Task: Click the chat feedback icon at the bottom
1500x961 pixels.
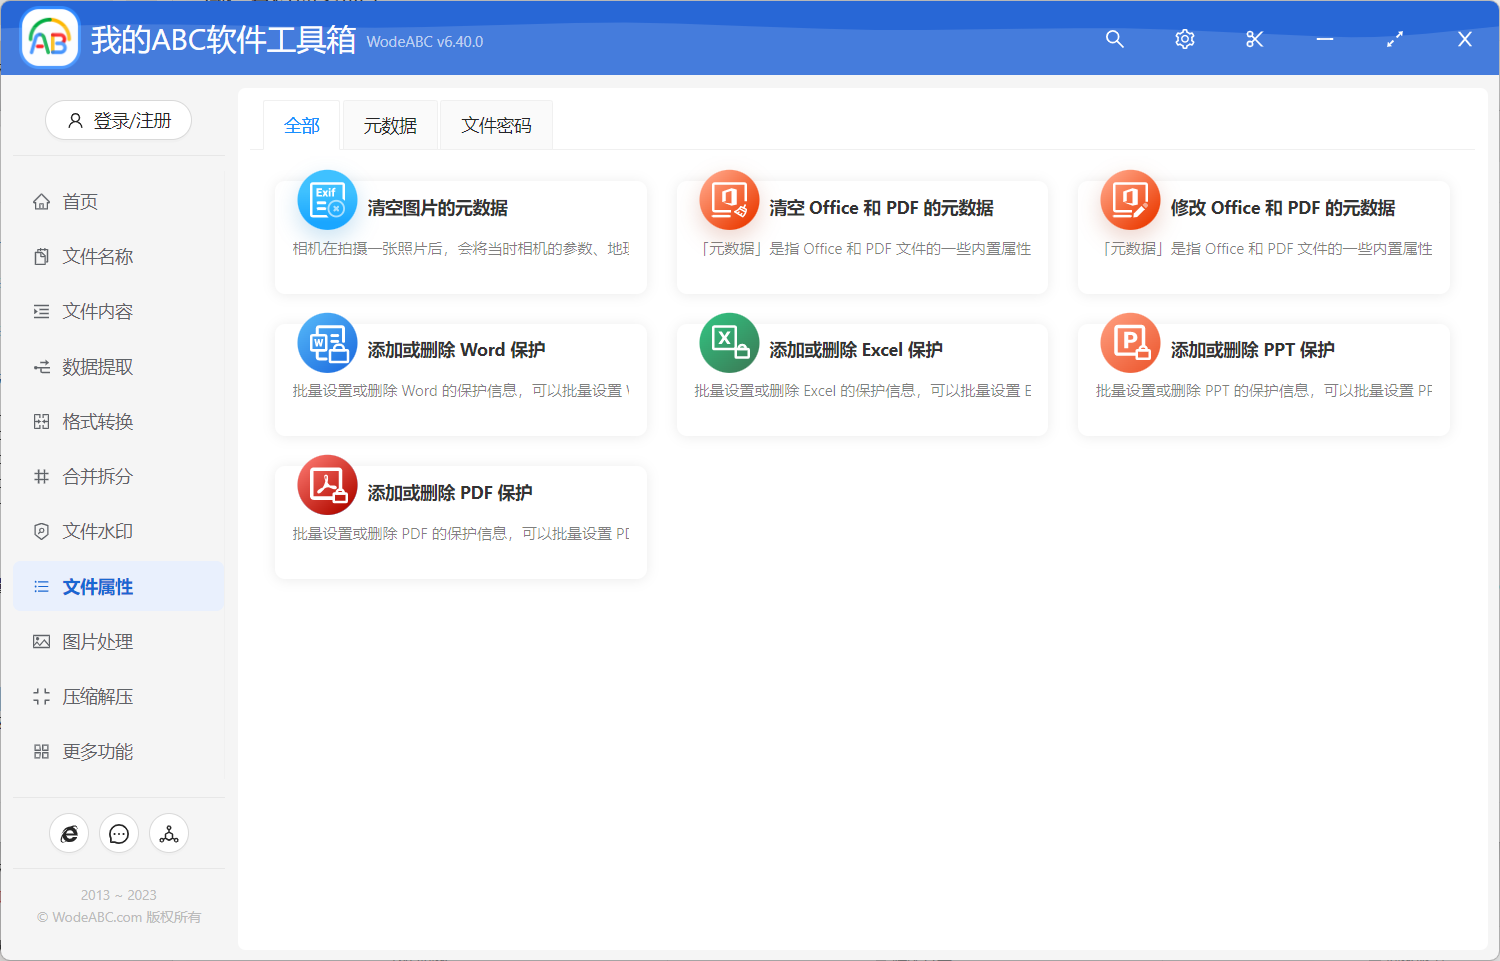Action: click(119, 833)
